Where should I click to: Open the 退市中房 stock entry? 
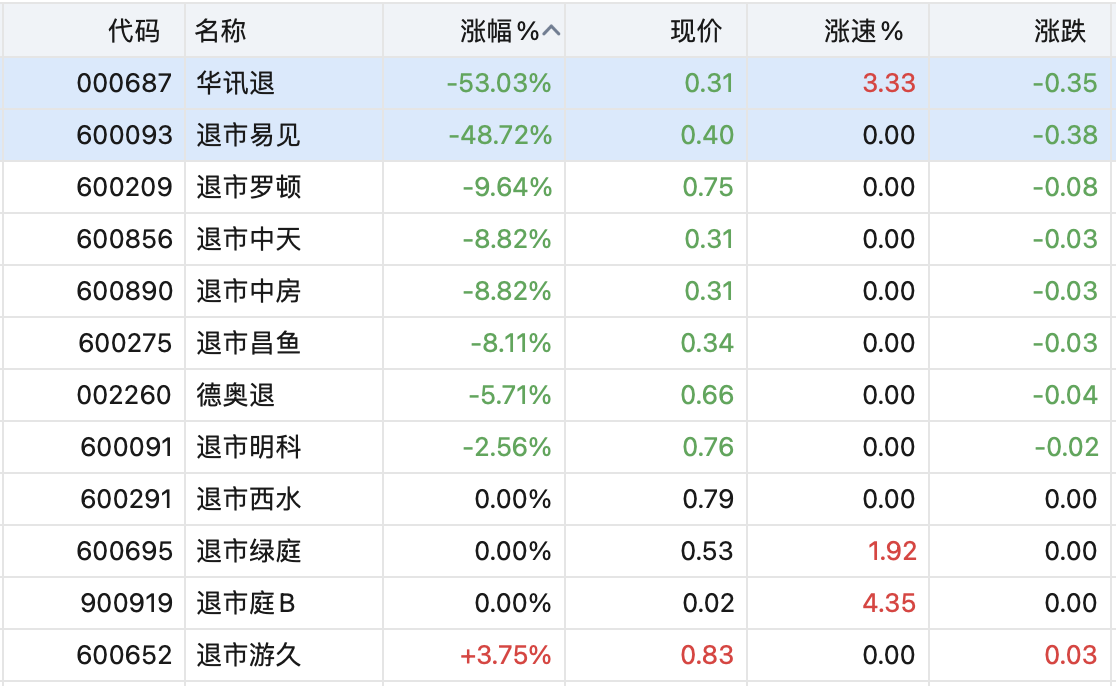[248, 291]
